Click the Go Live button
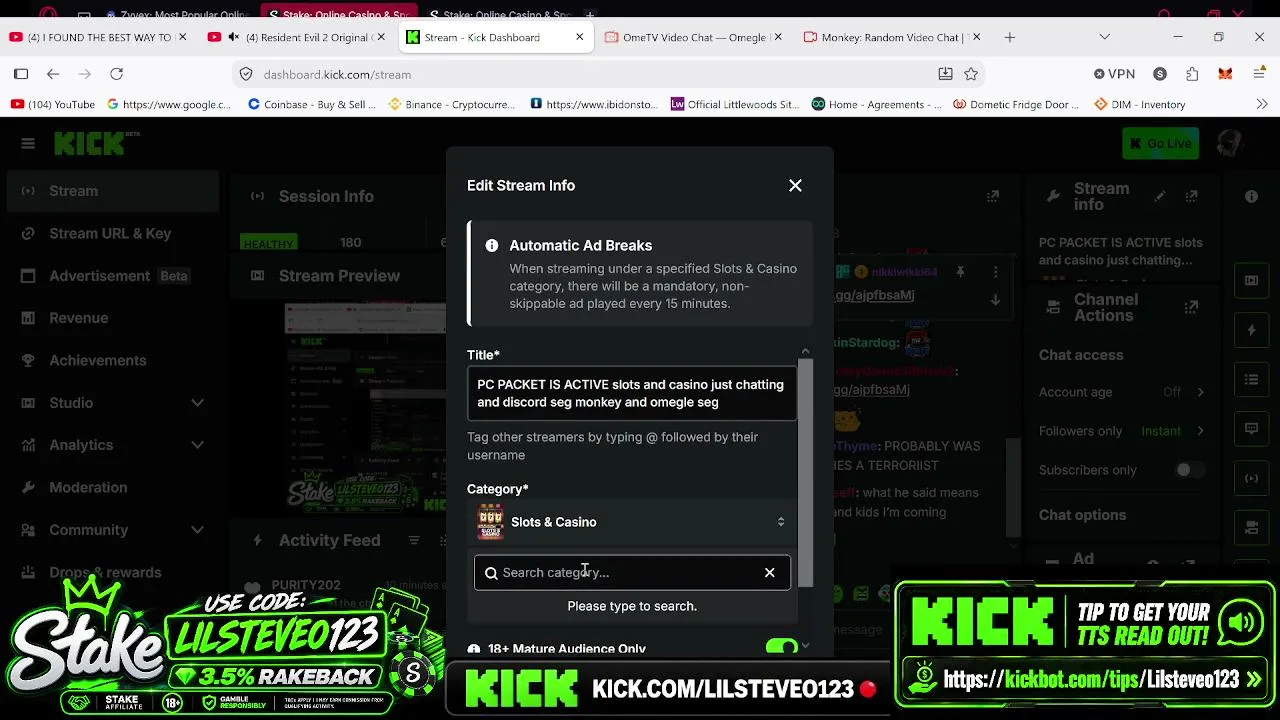Image resolution: width=1280 pixels, height=720 pixels. pos(1160,144)
